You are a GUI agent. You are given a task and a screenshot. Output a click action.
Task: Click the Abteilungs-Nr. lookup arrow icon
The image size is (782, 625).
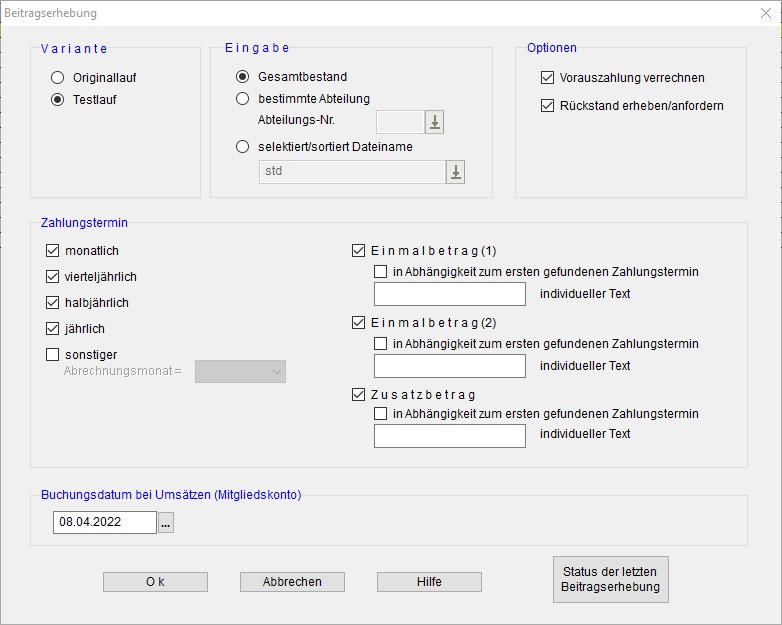[434, 122]
